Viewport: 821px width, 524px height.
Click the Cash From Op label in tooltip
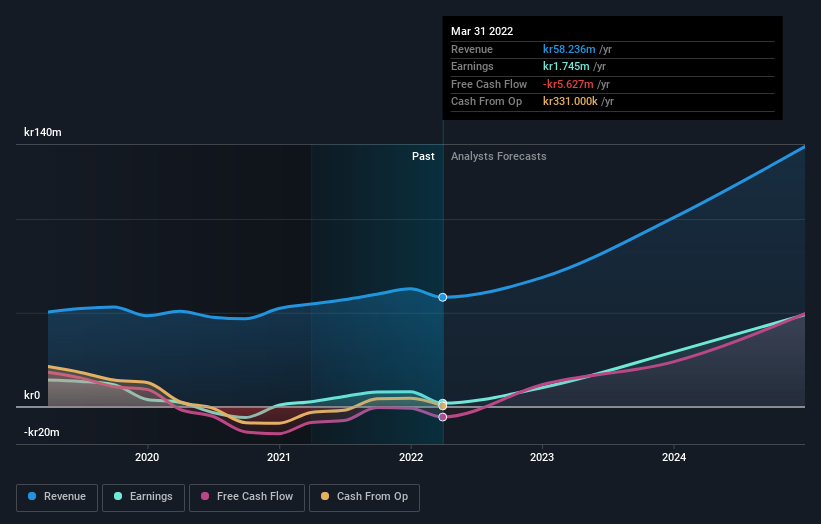486,102
